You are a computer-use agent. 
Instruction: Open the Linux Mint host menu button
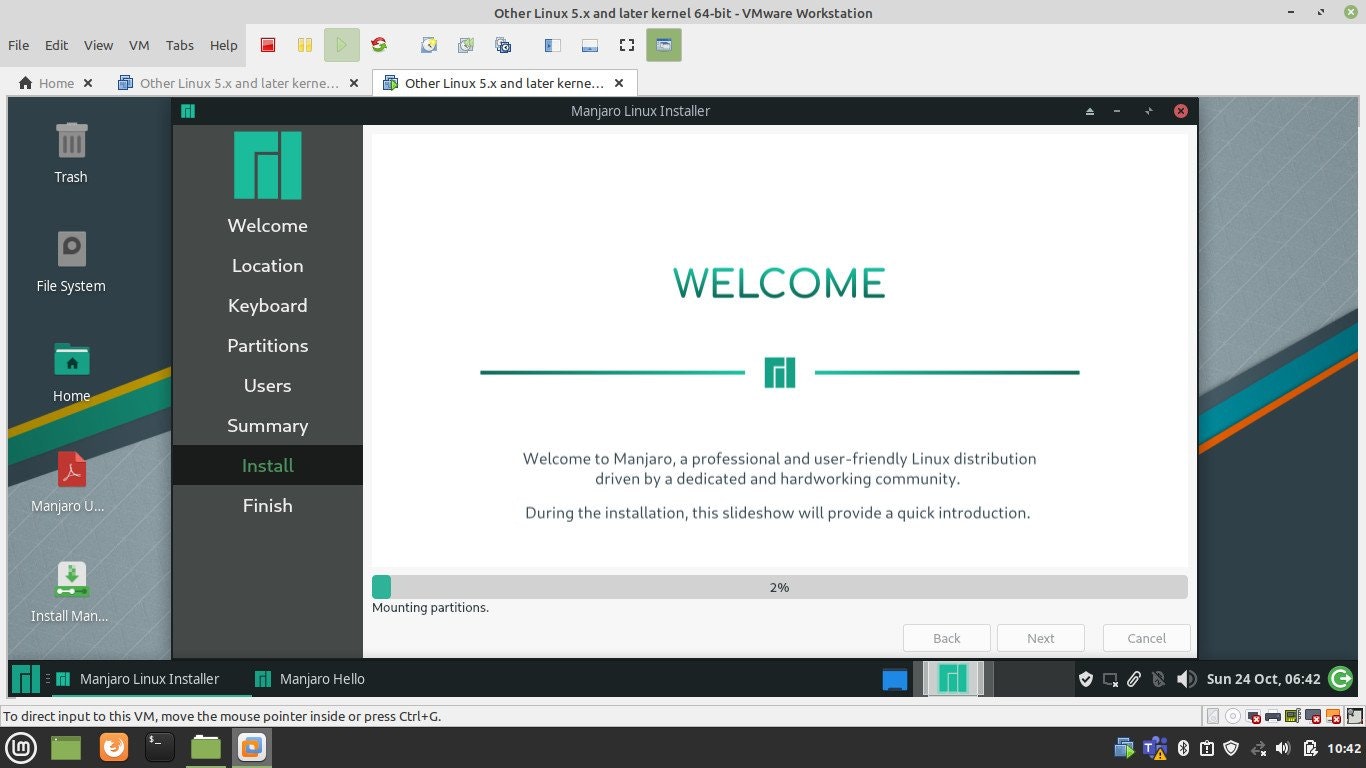[21, 747]
